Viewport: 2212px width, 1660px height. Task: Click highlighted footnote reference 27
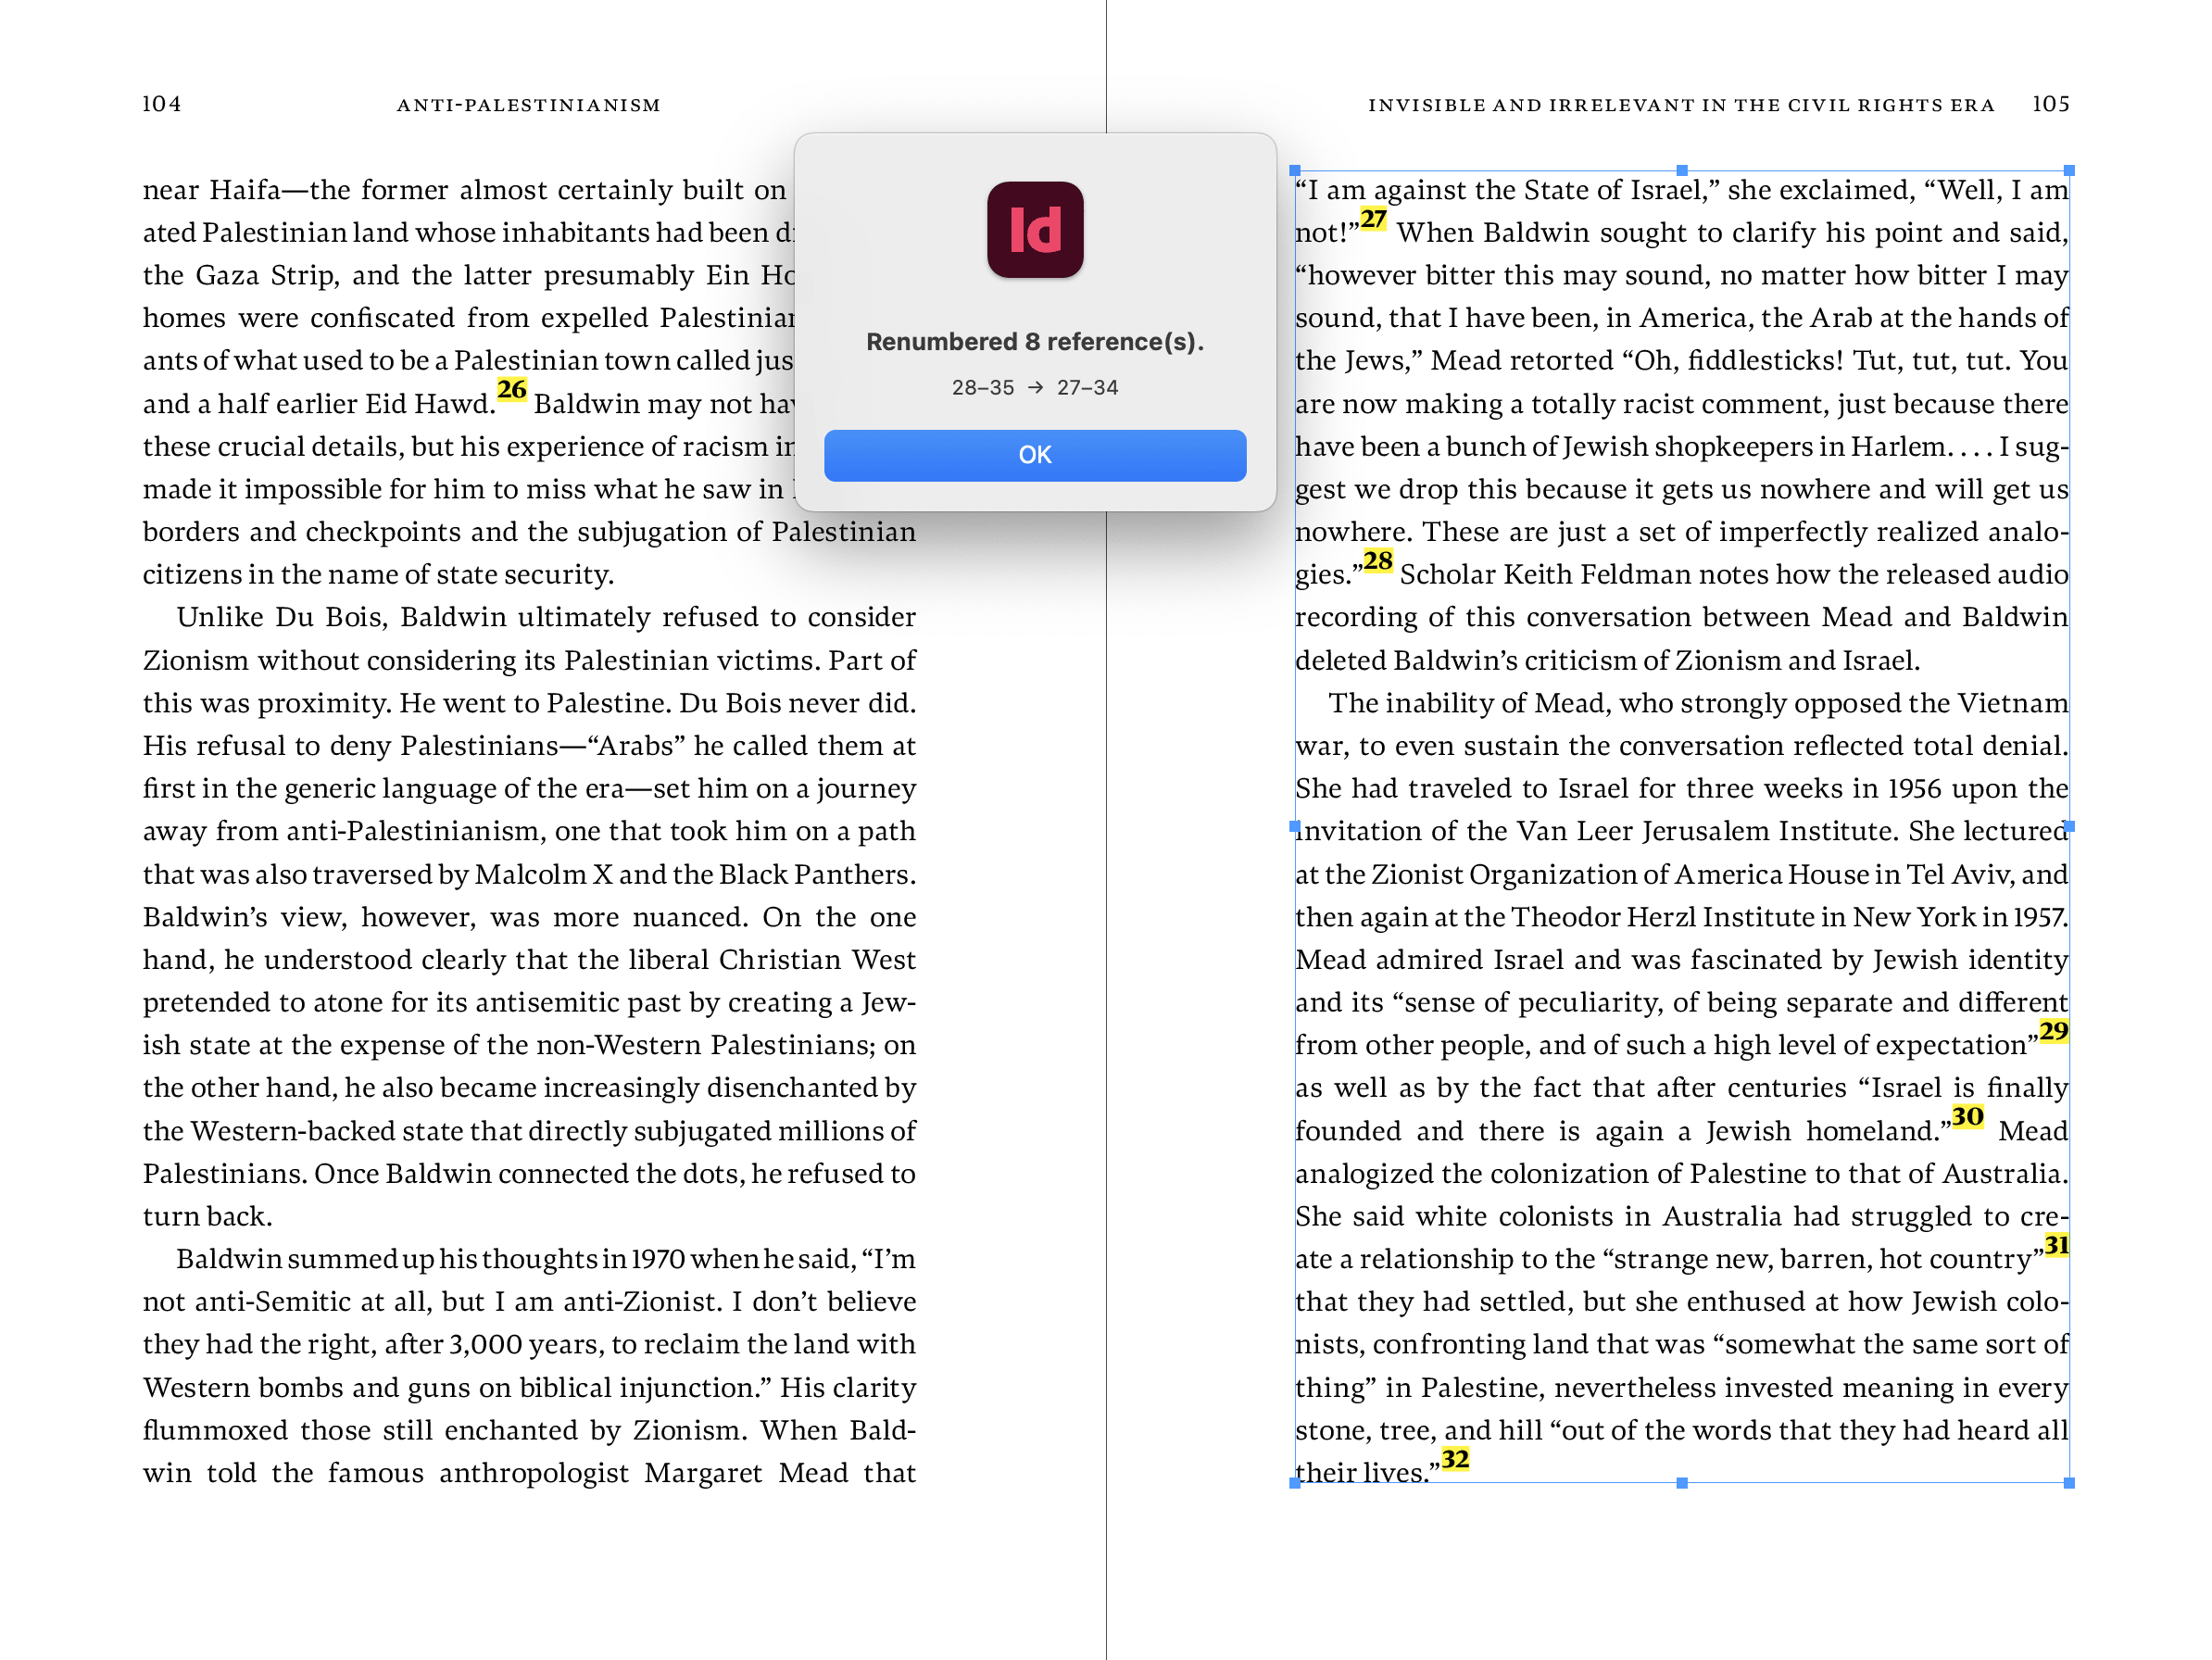(x=1373, y=219)
